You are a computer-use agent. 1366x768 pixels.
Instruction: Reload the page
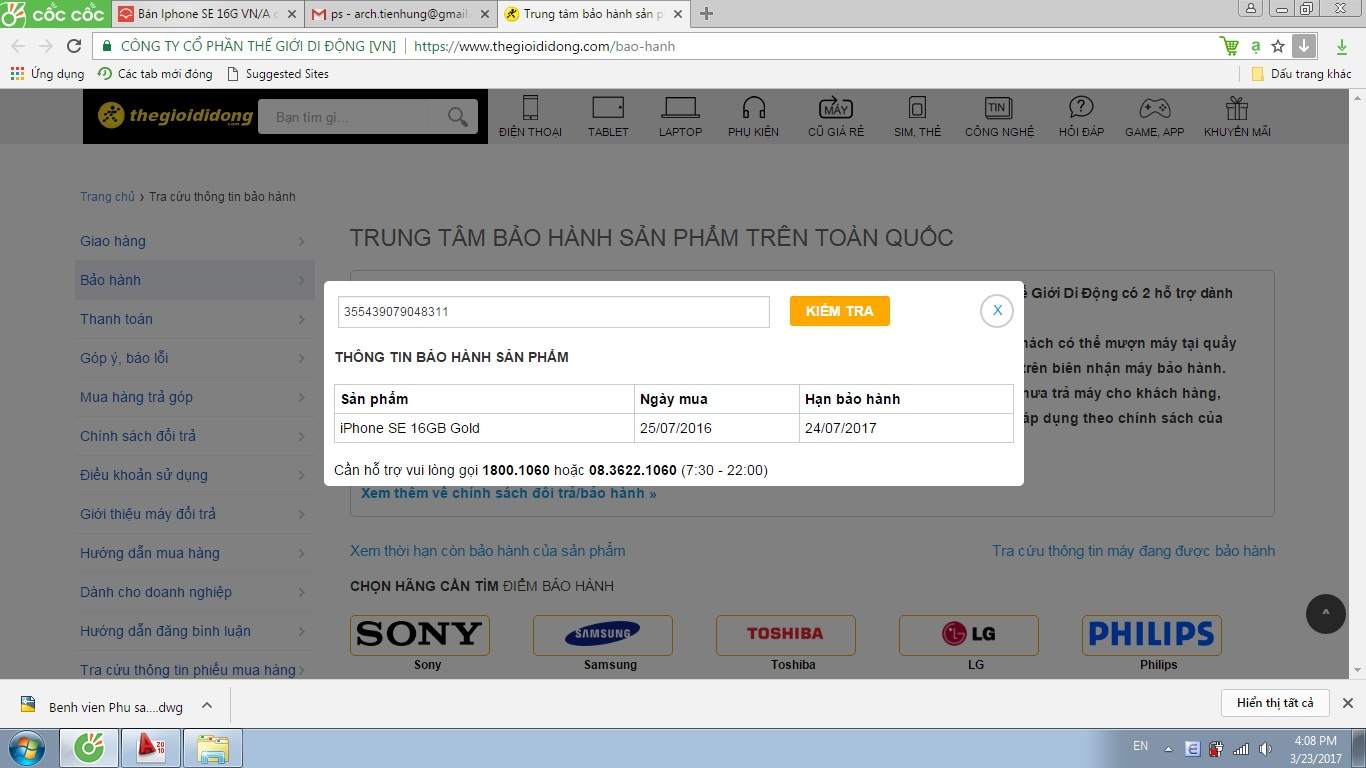(x=73, y=46)
